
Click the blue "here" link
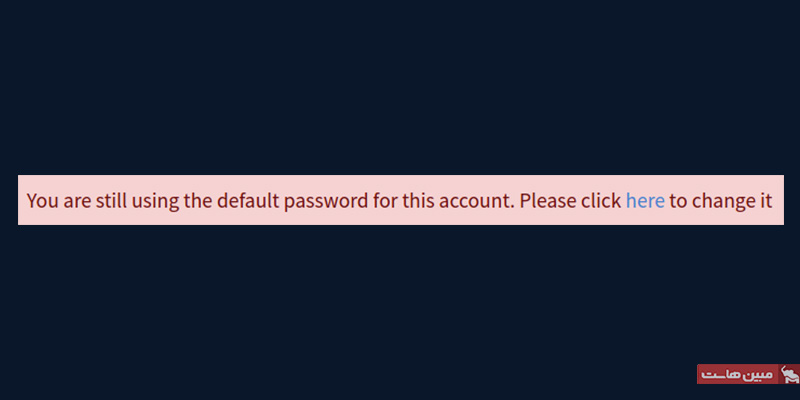point(645,201)
